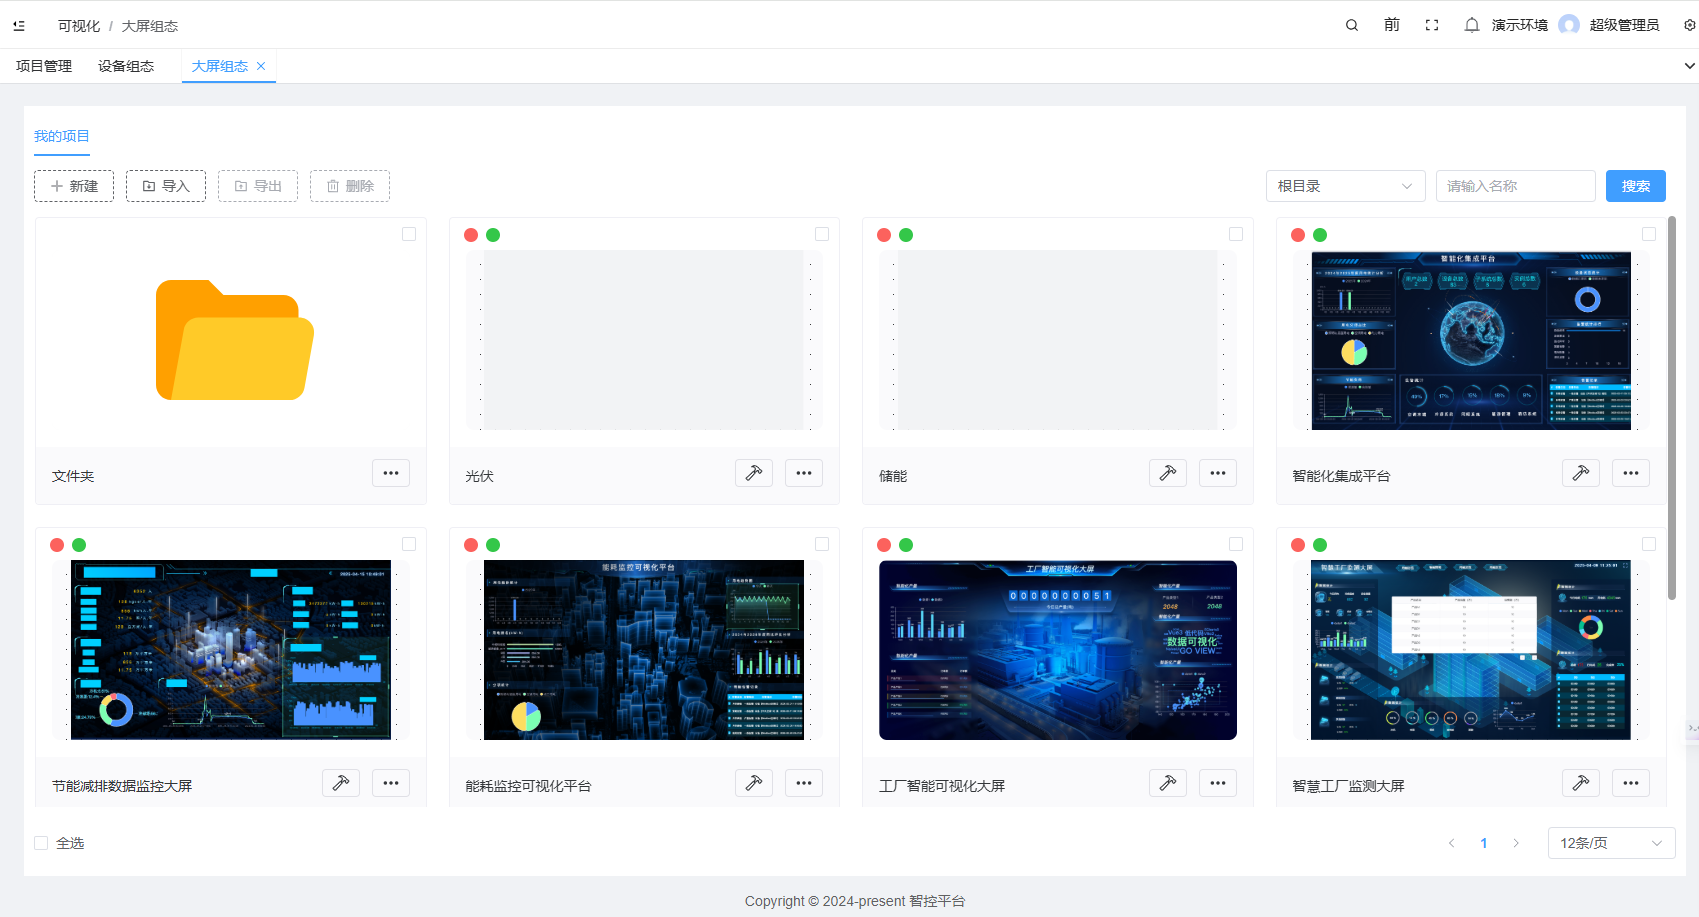The width and height of the screenshot is (1699, 917).
Task: Select the 智能化集成平台 card checkbox
Action: (1649, 234)
